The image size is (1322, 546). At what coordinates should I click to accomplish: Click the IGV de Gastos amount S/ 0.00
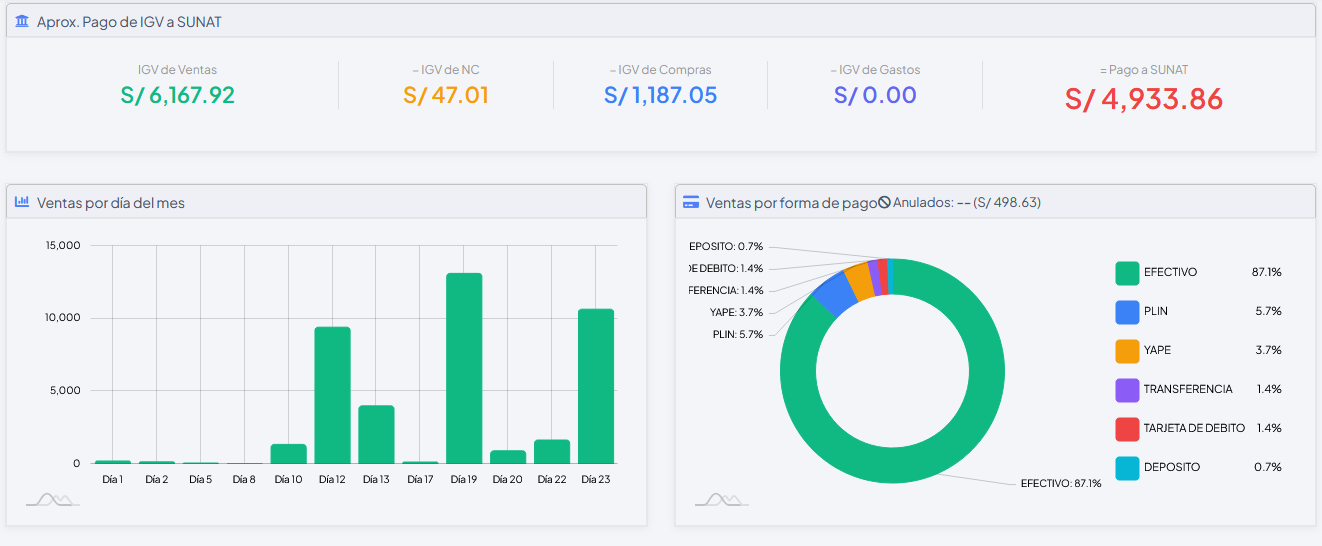coord(875,95)
